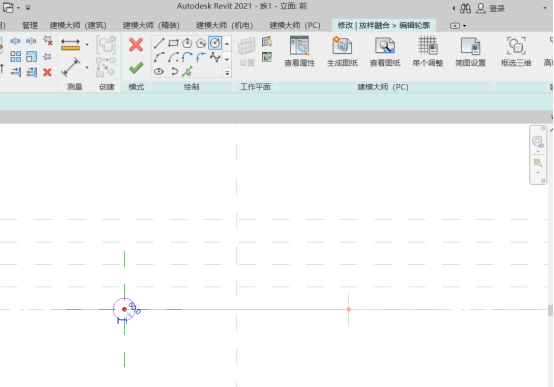554x387 pixels.
Task: Click 查看图纸 button
Action: [385, 52]
